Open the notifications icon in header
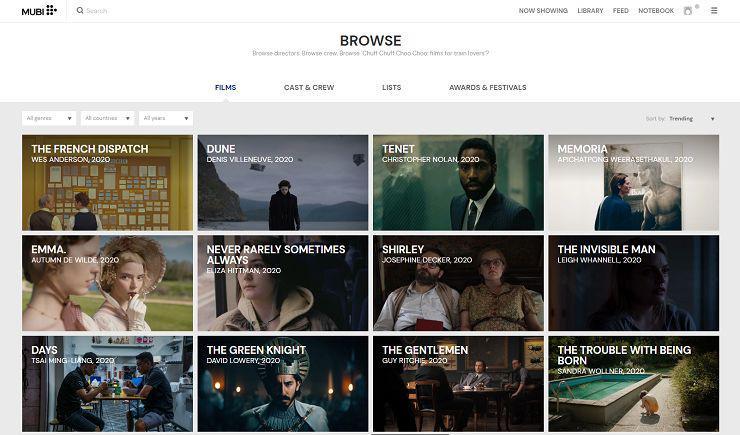 (x=688, y=10)
